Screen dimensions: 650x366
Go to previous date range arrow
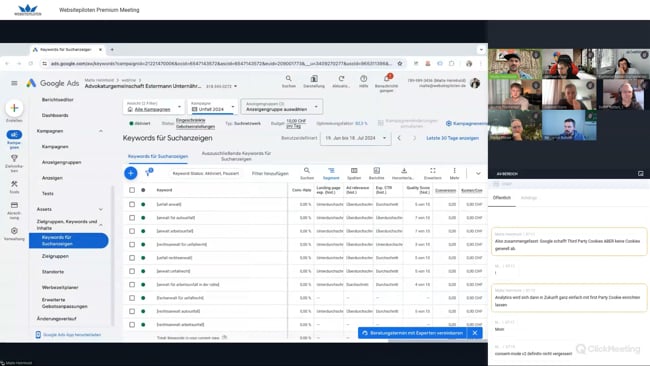(x=399, y=138)
